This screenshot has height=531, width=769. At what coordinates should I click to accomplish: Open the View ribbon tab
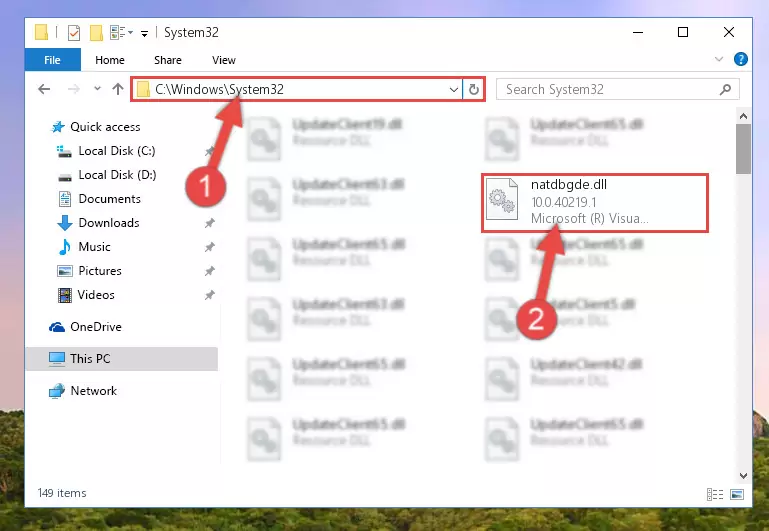point(224,60)
